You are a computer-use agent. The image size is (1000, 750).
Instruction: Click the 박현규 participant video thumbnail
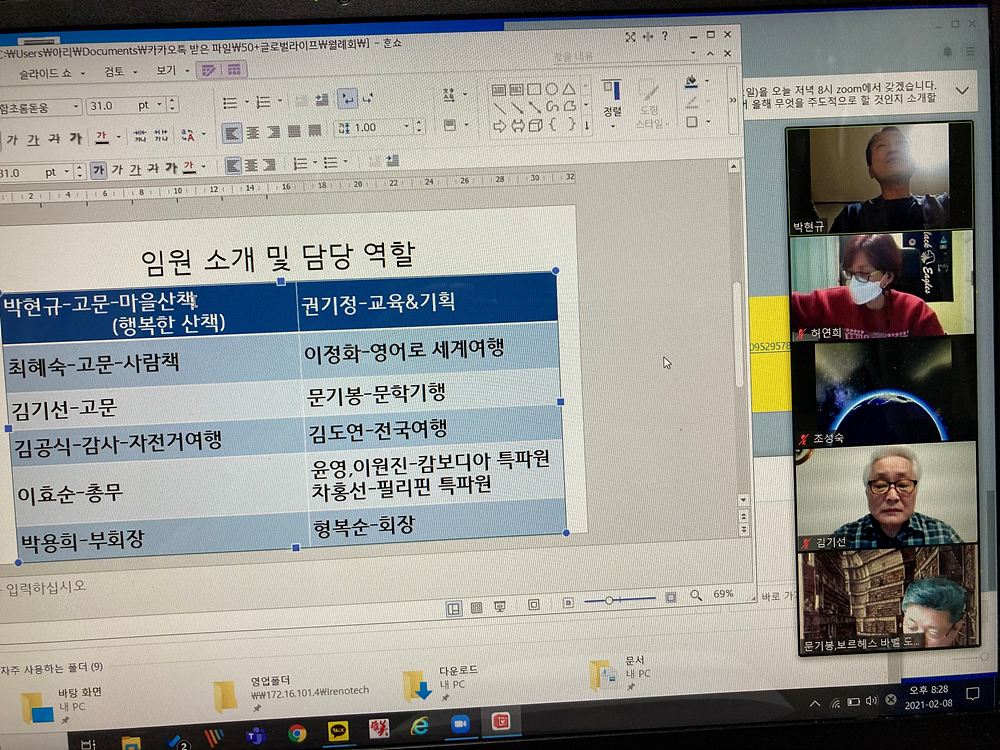click(x=880, y=177)
